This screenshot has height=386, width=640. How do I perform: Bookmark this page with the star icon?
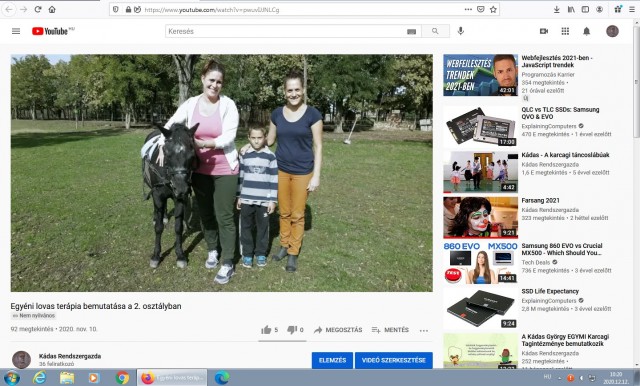(x=493, y=9)
